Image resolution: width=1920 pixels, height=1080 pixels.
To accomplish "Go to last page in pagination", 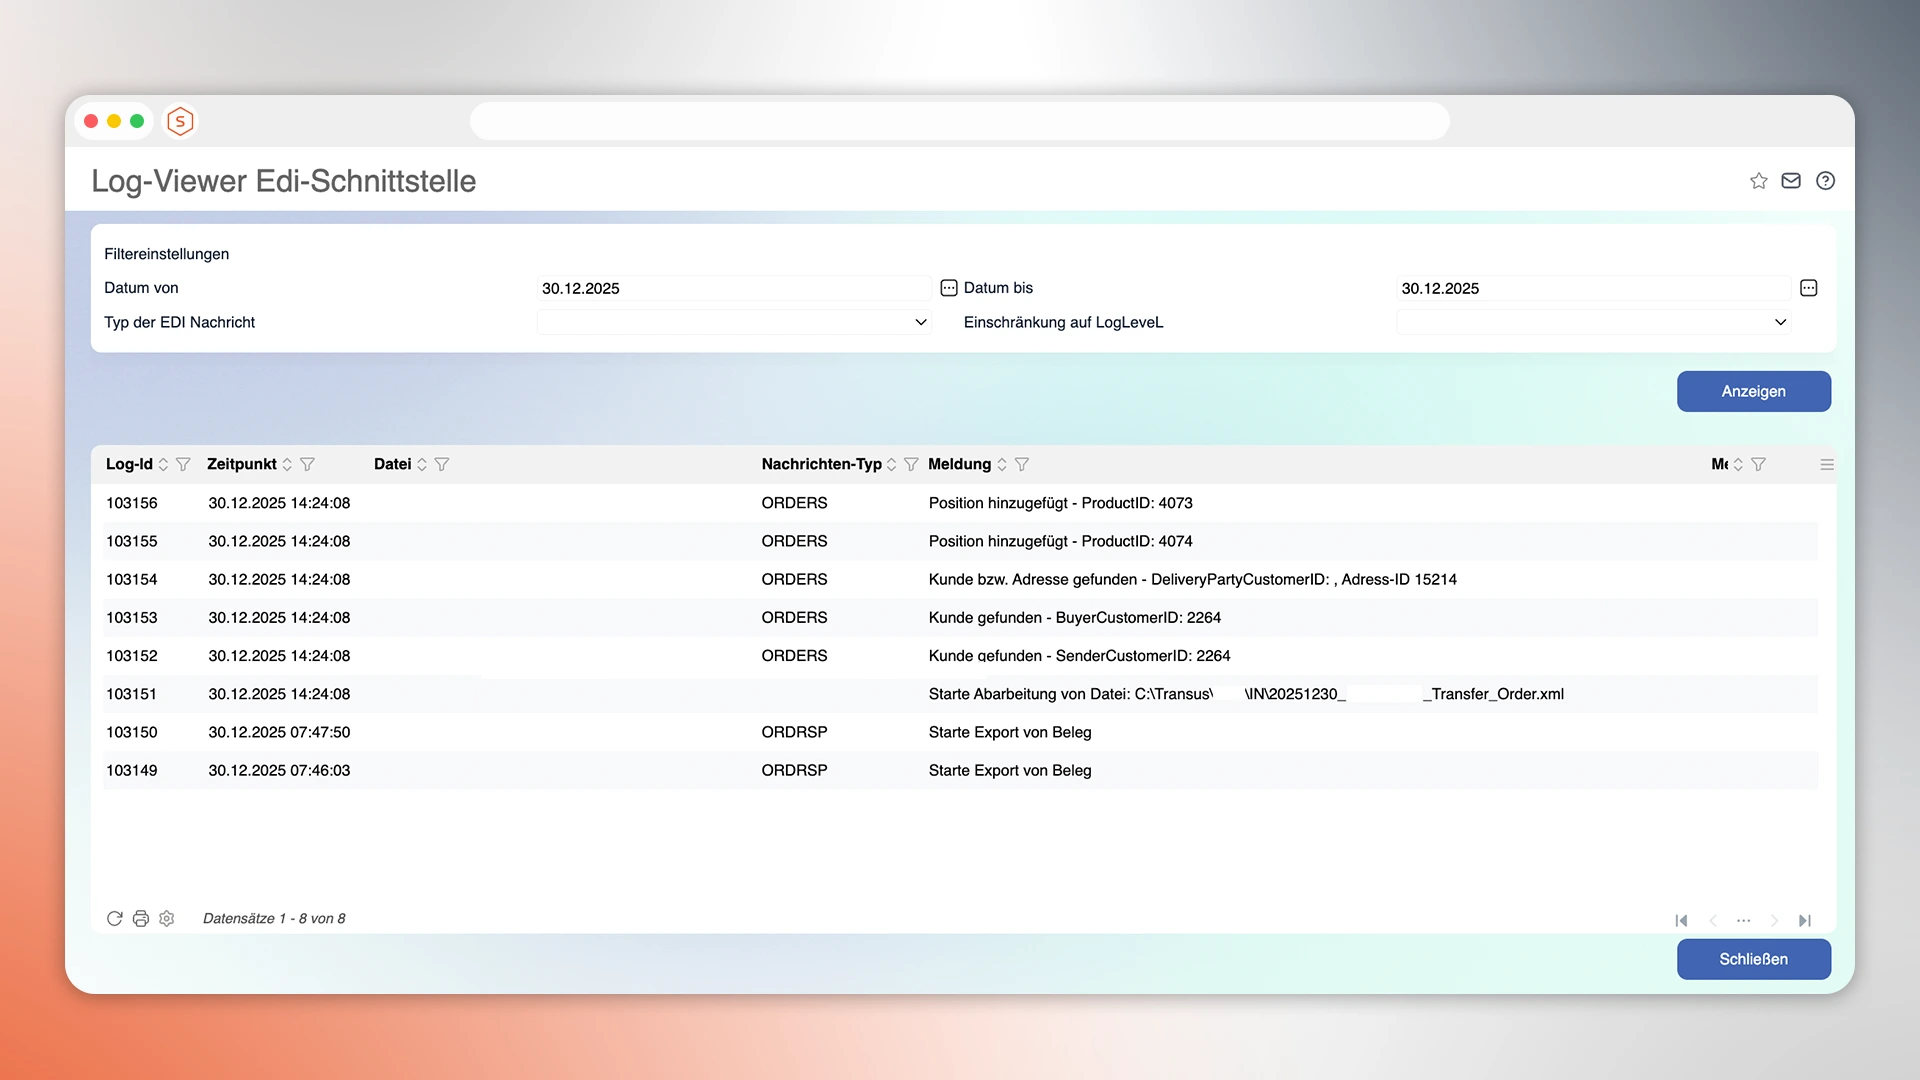I will 1804,920.
